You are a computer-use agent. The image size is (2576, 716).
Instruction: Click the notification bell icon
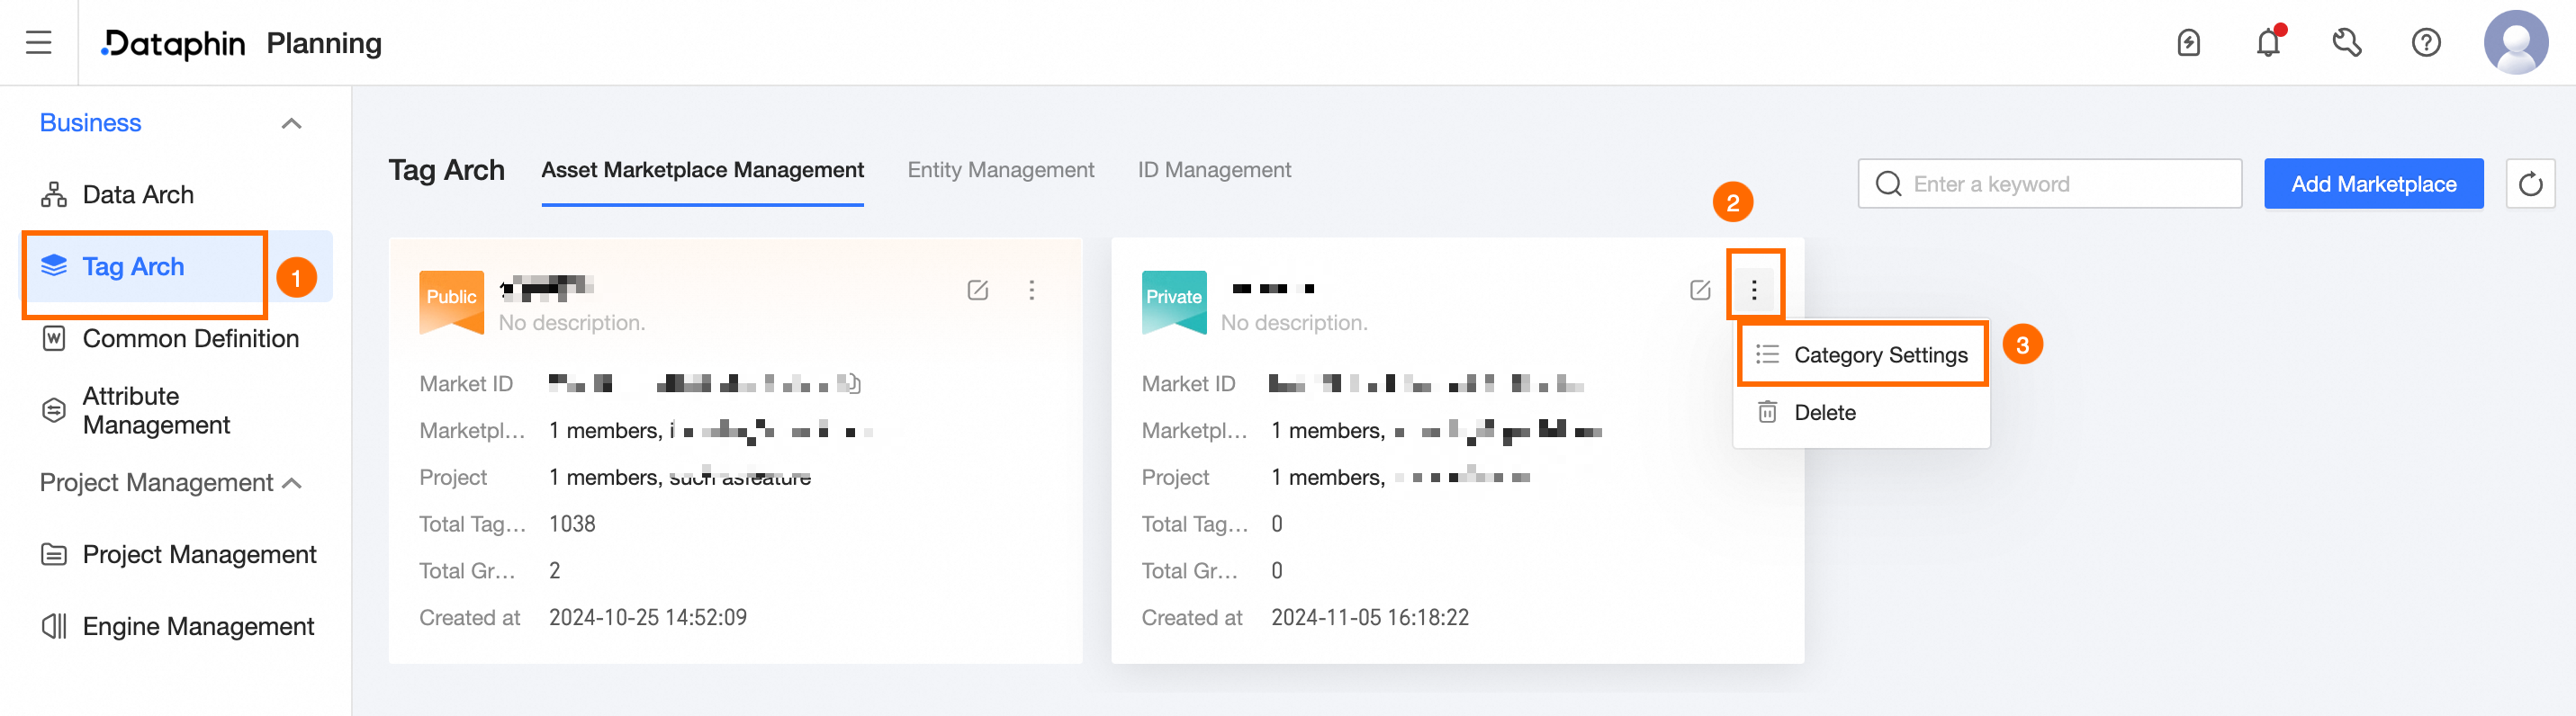(x=2267, y=43)
